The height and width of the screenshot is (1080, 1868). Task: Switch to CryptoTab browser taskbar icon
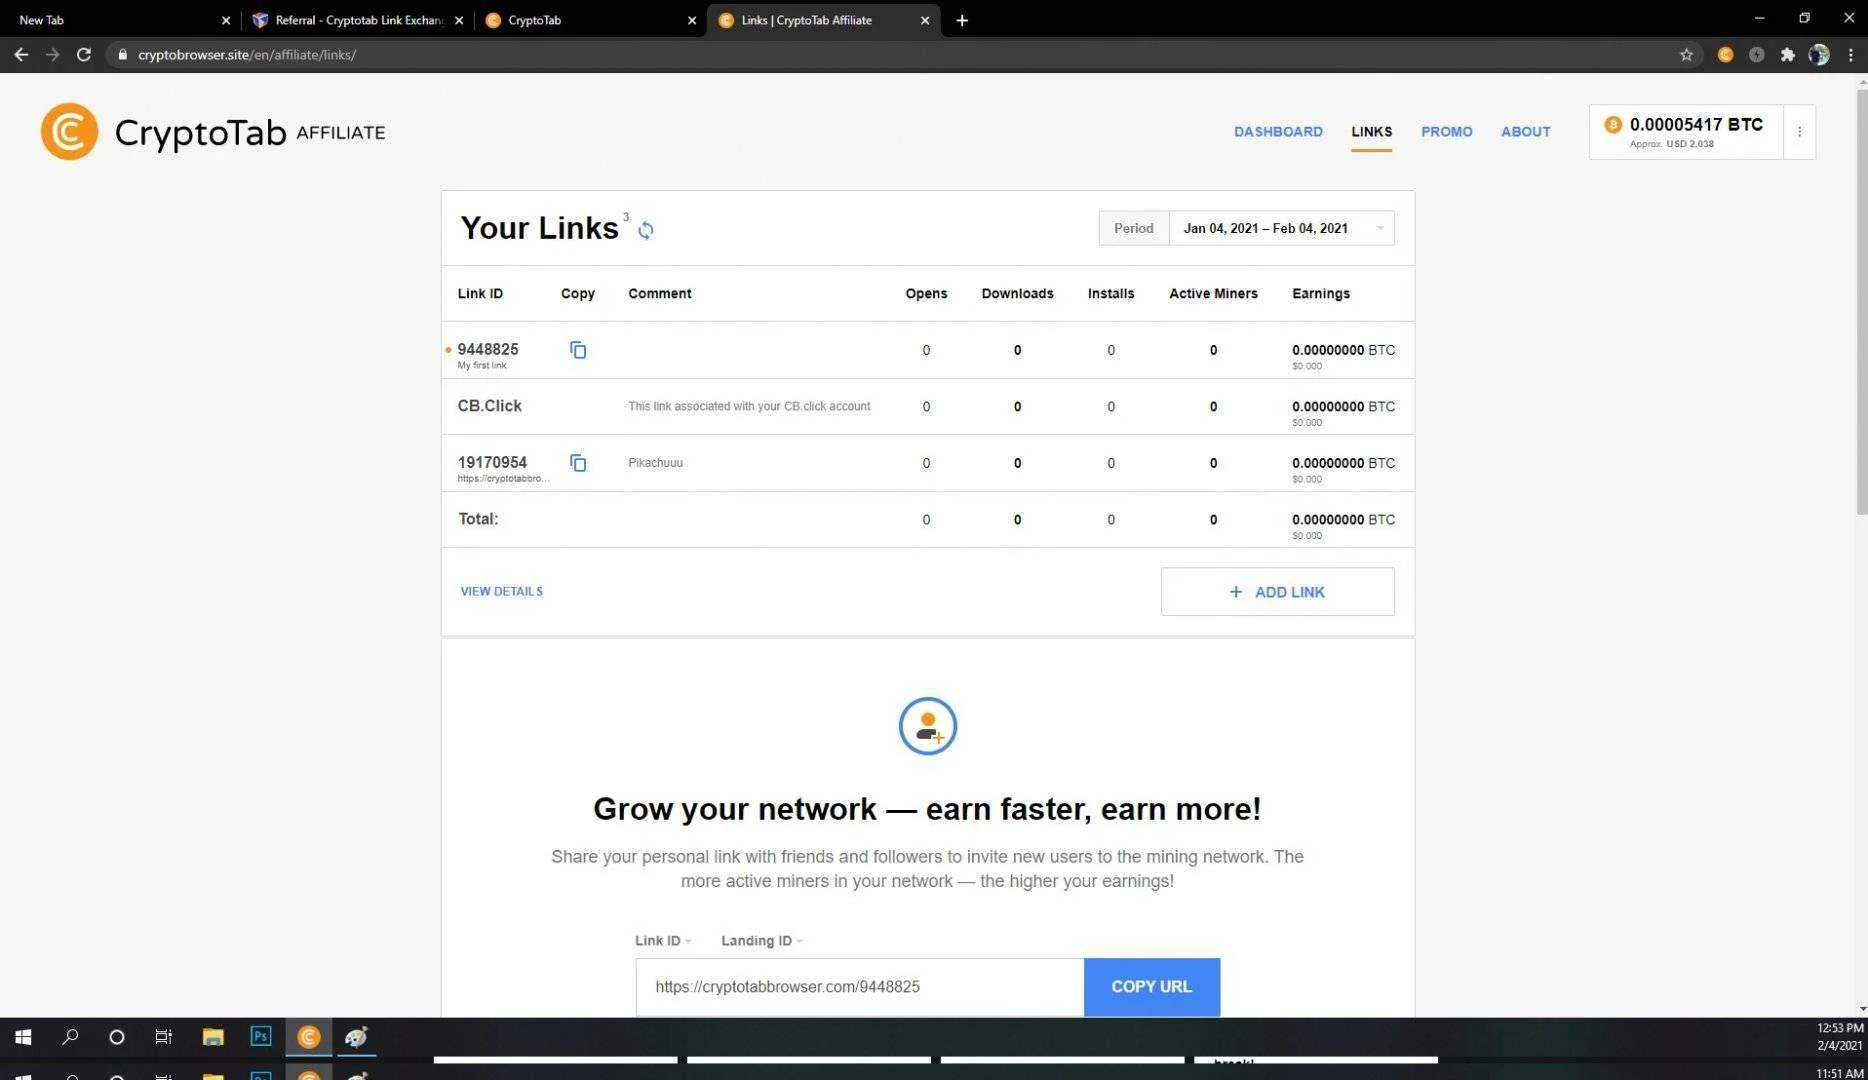[x=309, y=1037]
